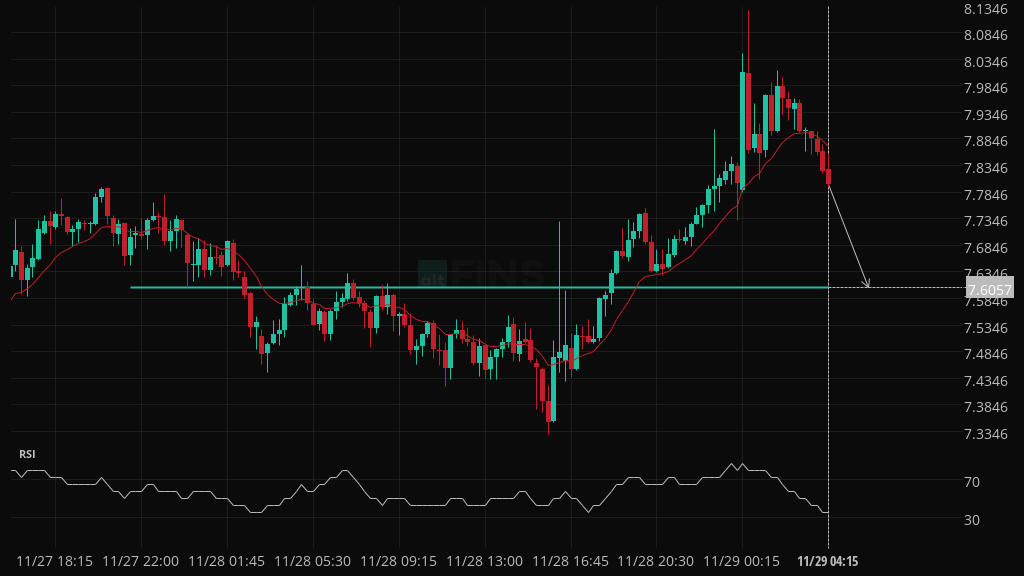Click the 7.3346 lowest price axis label
The height and width of the screenshot is (576, 1024).
pyautogui.click(x=985, y=434)
